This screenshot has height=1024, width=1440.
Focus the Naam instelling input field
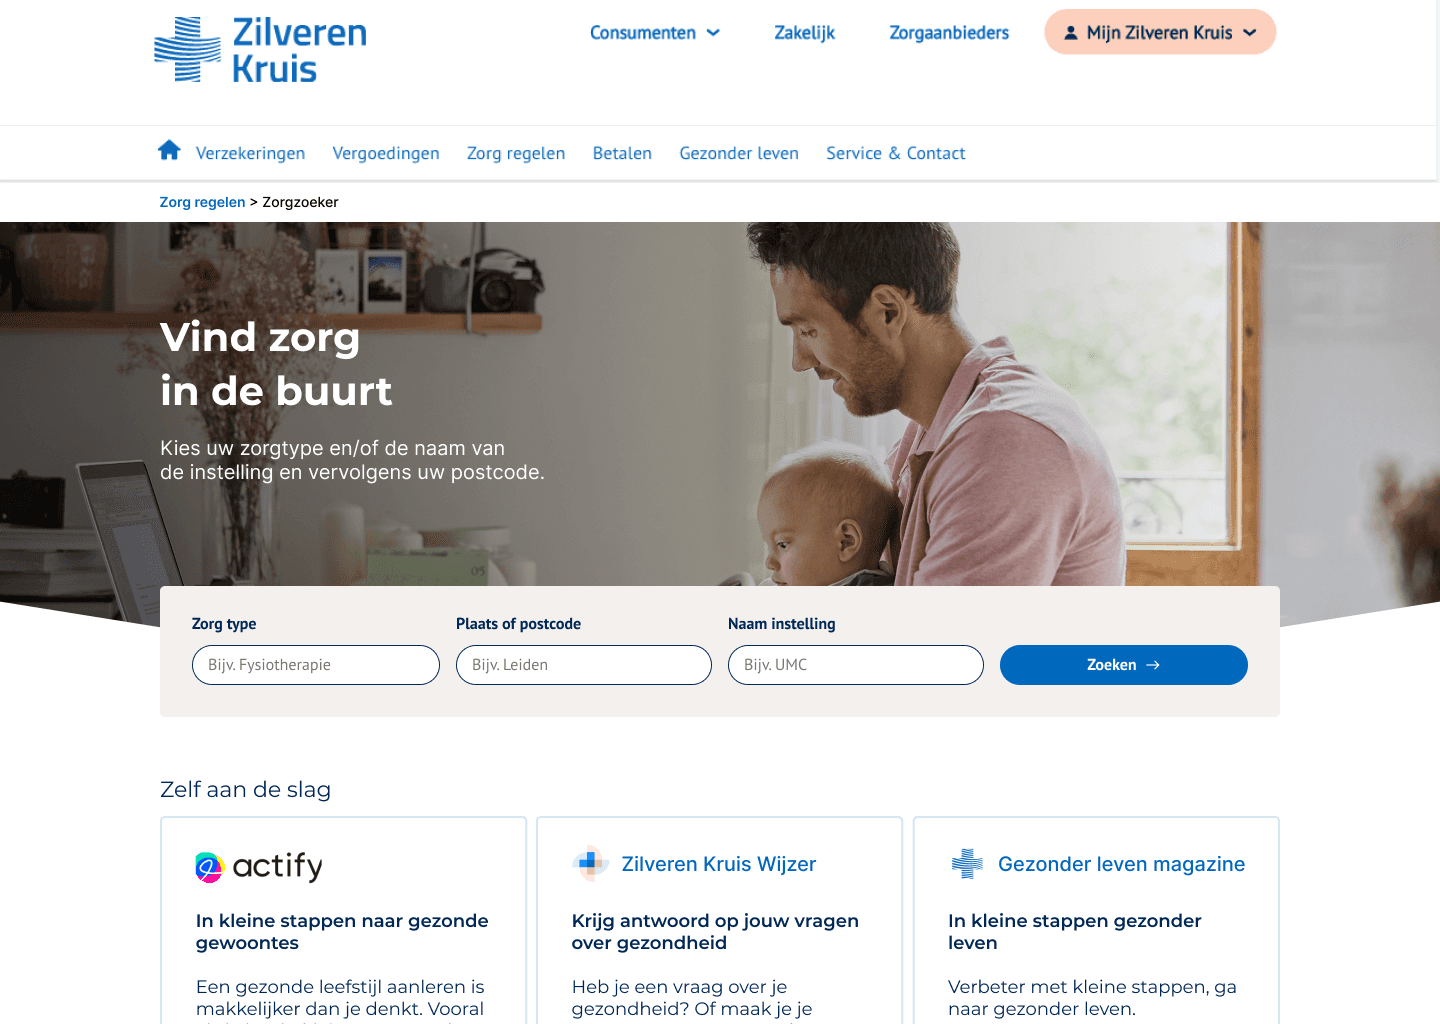pyautogui.click(x=856, y=665)
